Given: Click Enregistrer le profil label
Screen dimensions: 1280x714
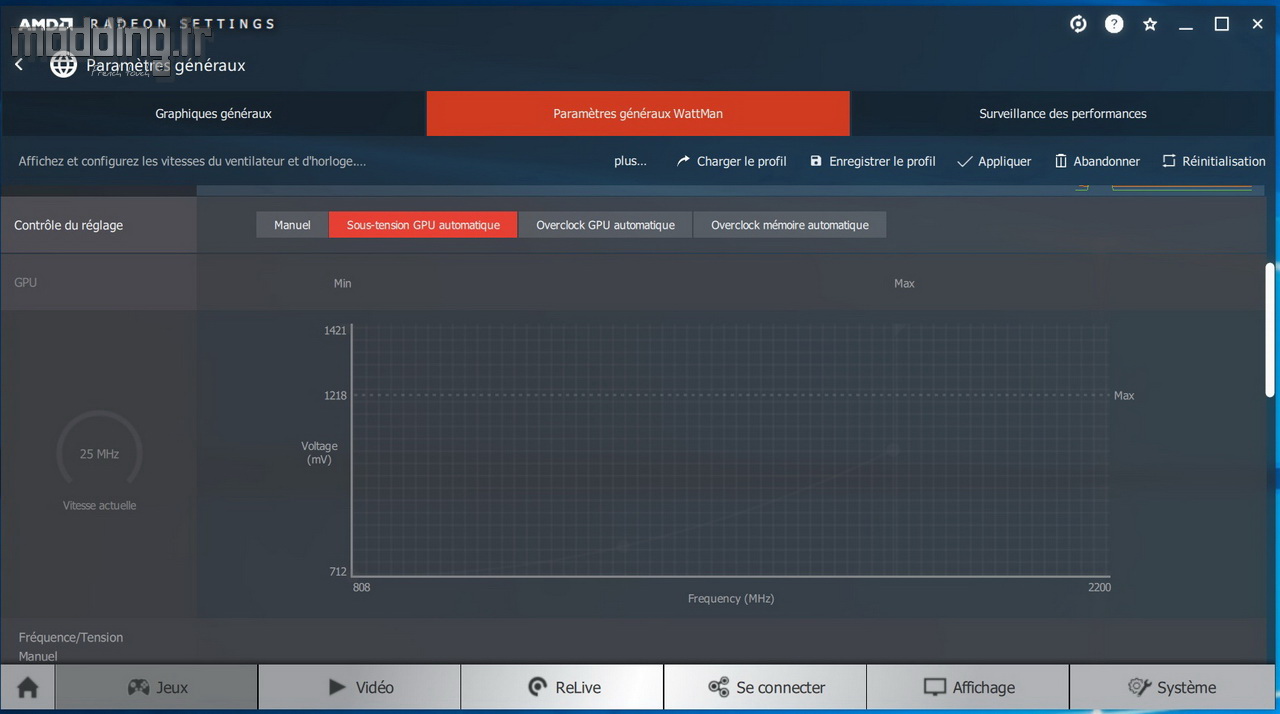Looking at the screenshot, I should click(883, 161).
